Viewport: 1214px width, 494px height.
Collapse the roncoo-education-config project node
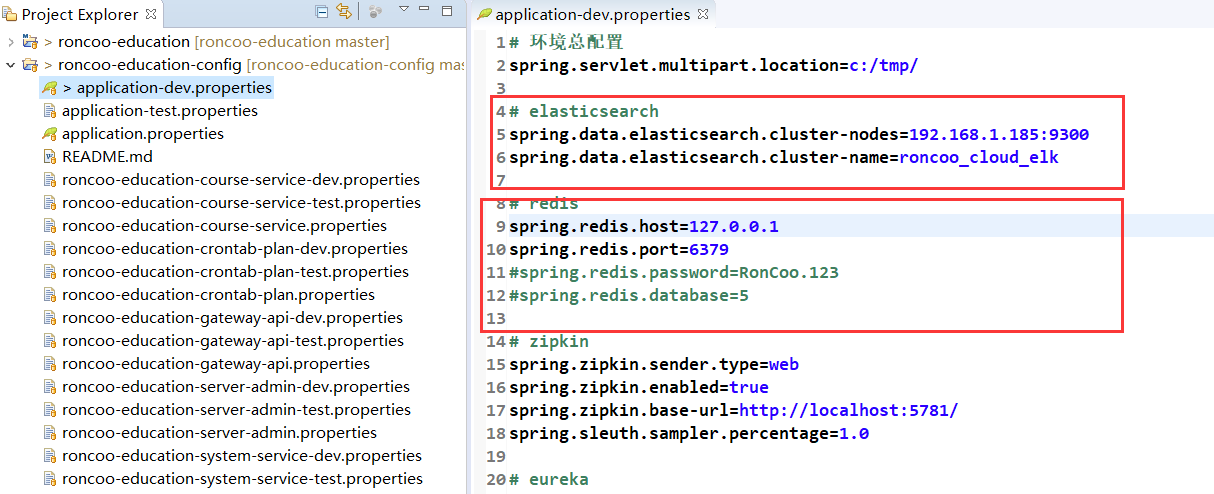point(11,65)
